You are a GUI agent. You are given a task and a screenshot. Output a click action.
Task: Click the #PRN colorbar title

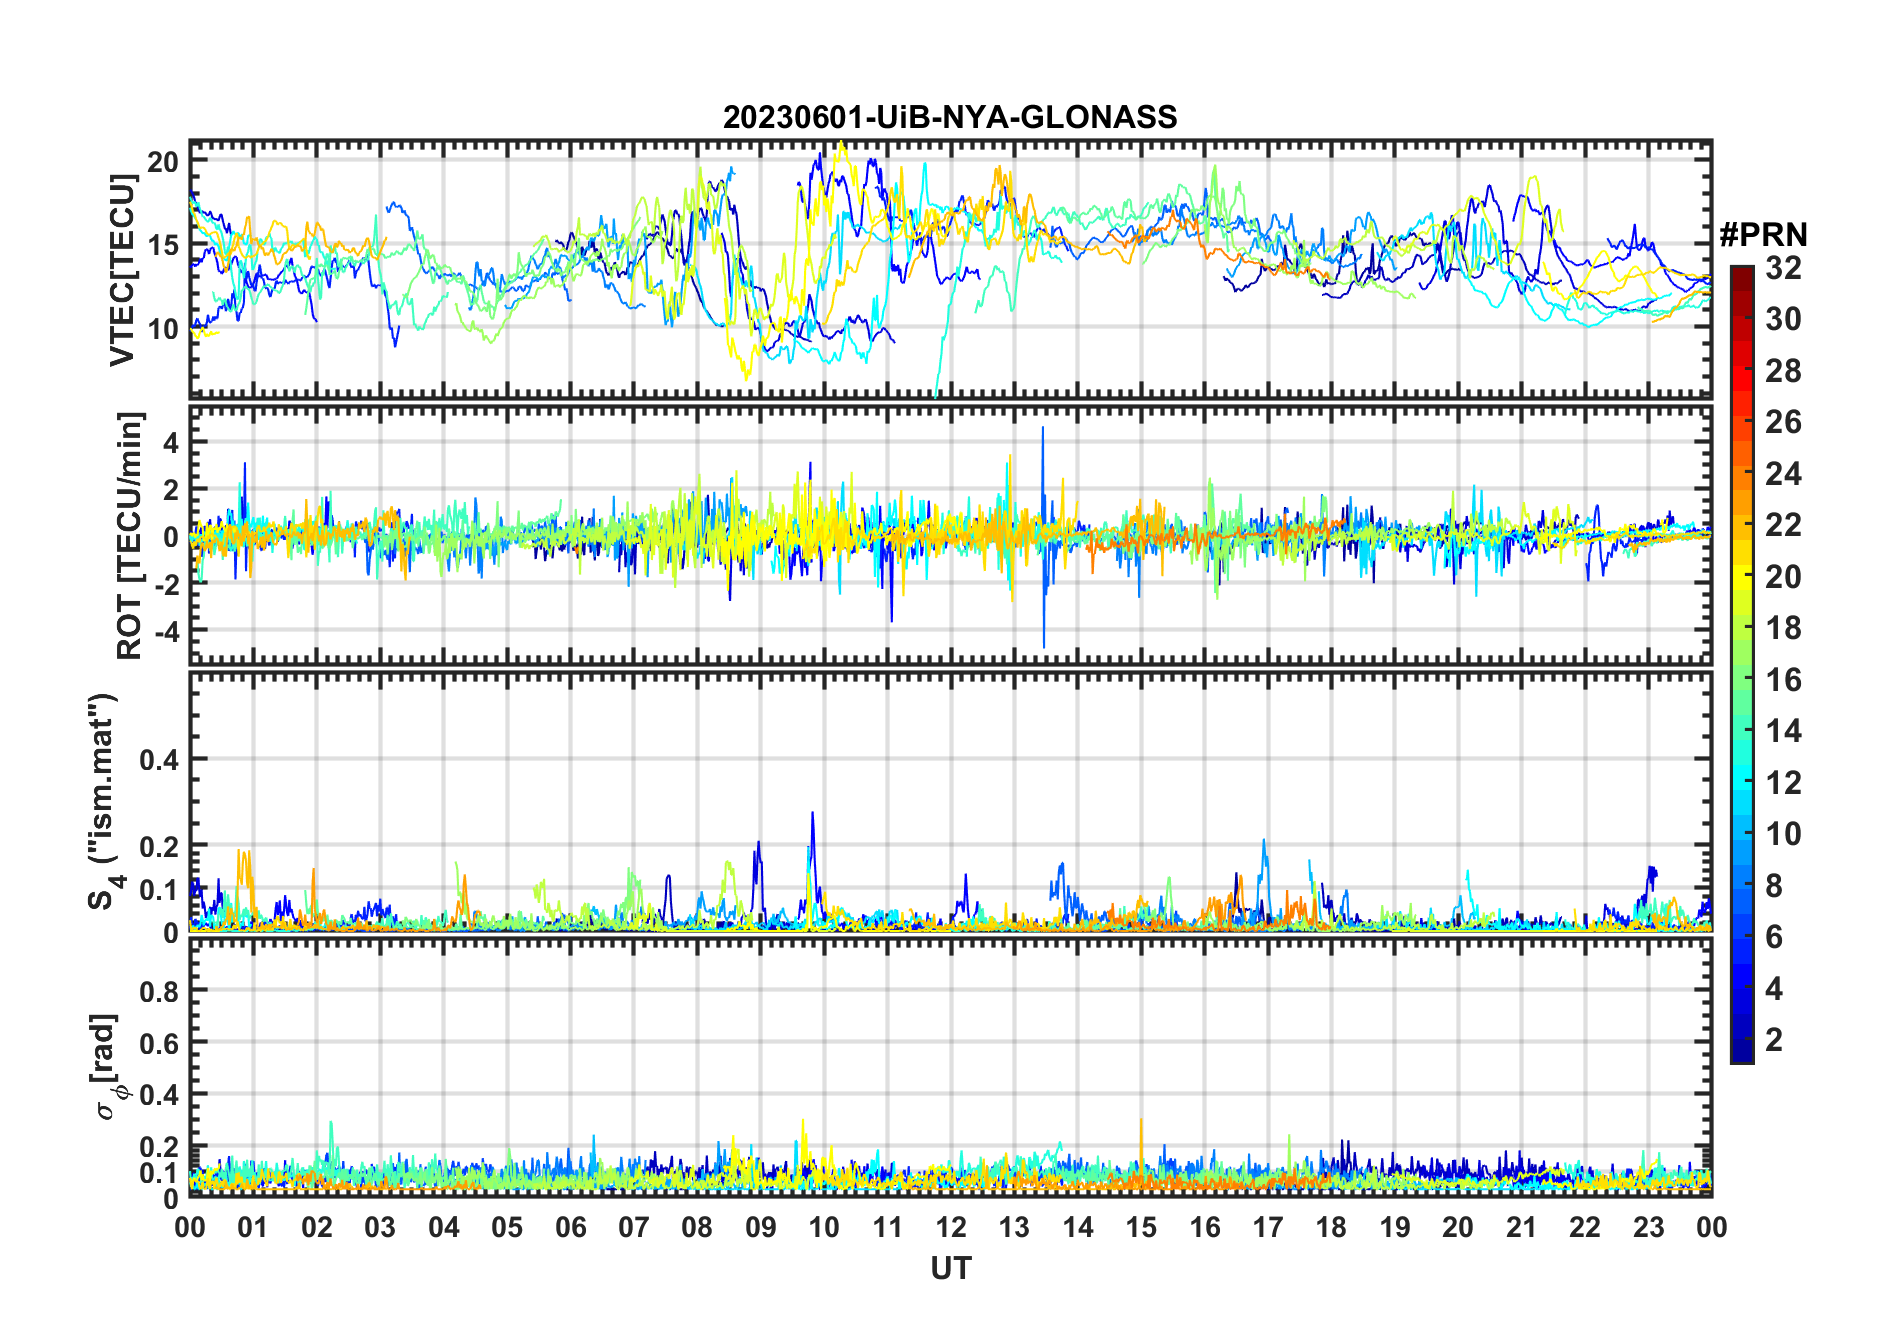[x=1763, y=235]
